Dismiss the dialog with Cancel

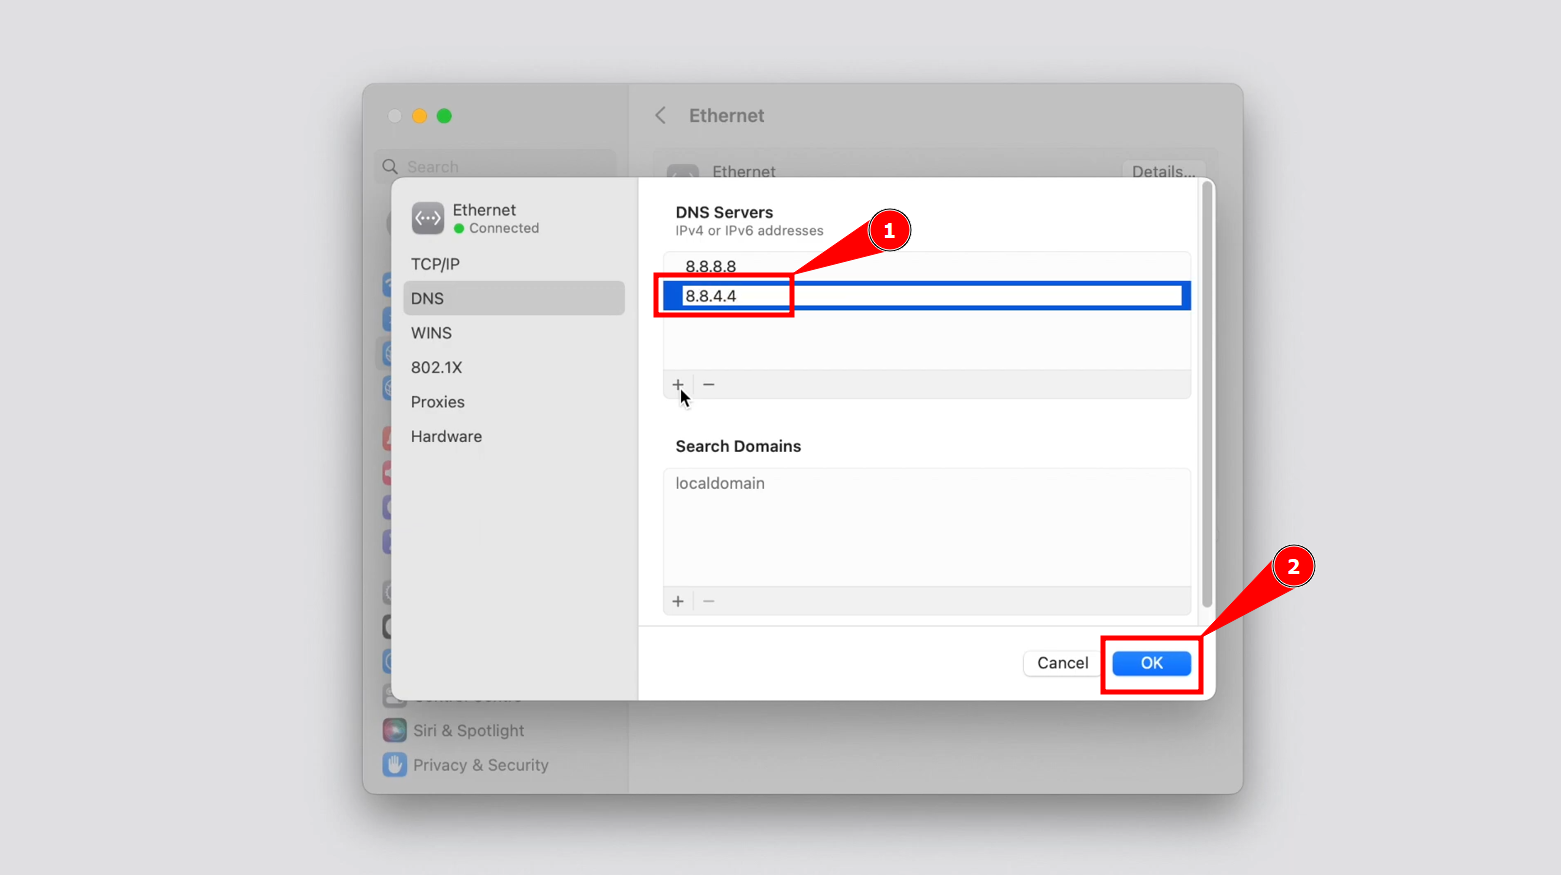[x=1062, y=663]
